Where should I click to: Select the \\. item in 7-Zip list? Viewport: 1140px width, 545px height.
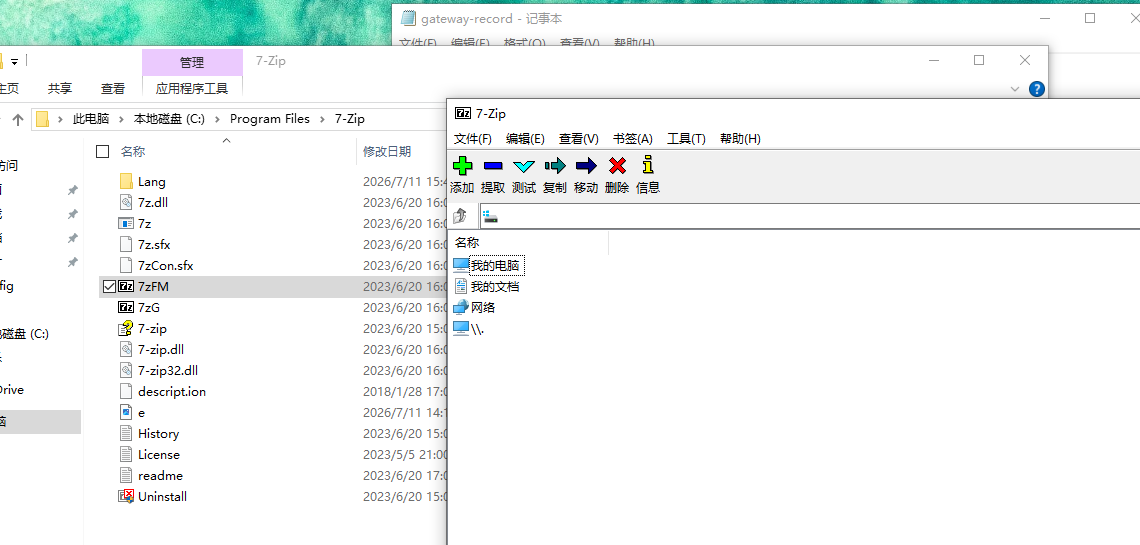click(x=468, y=328)
